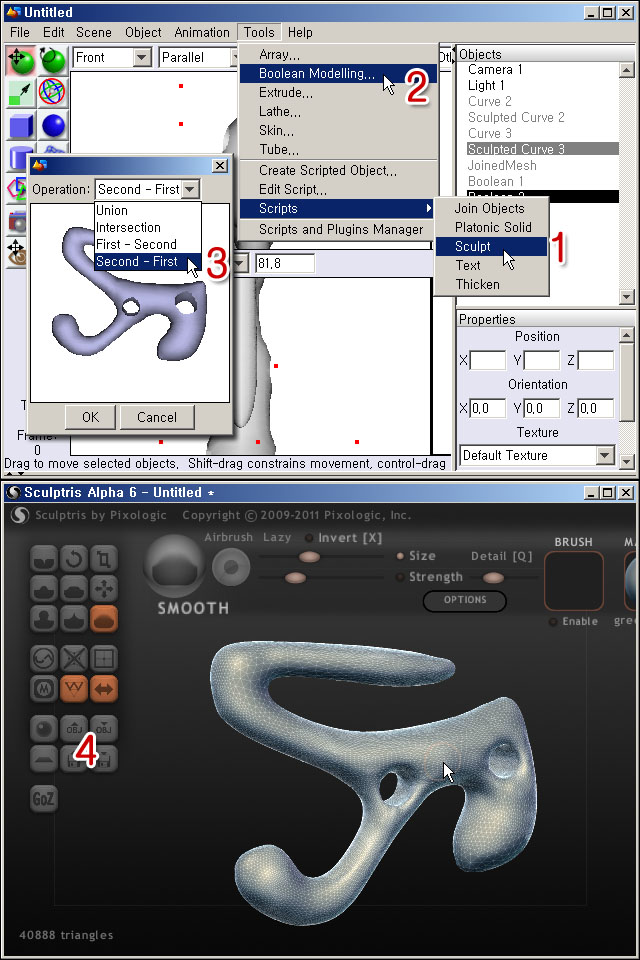Select Sculpted Curve 3 in Objects list

[x=543, y=149]
